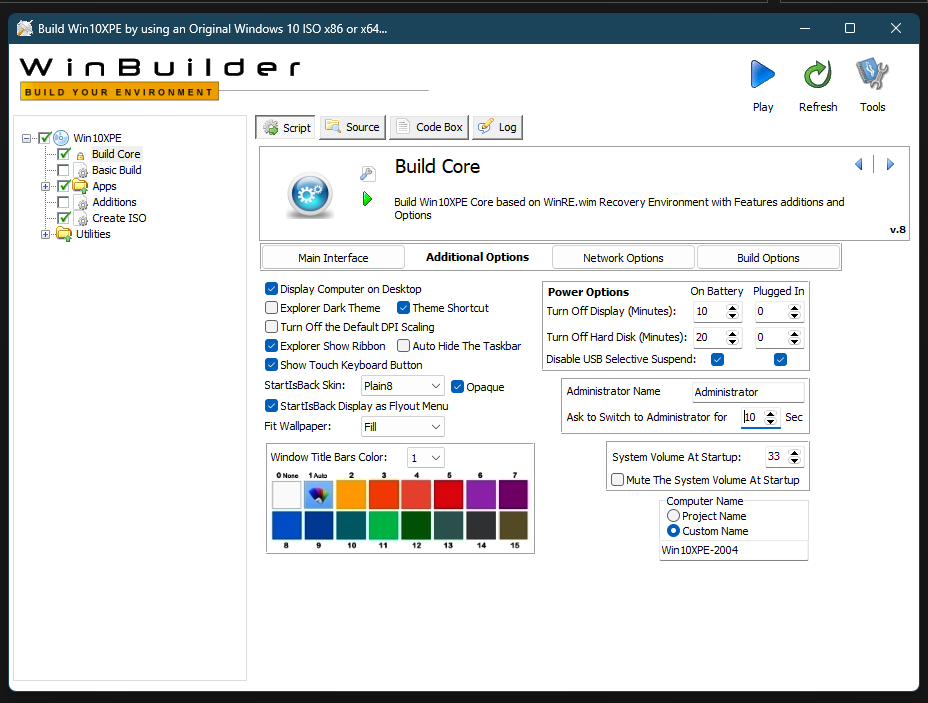Click the Administrator Name input field
Image resolution: width=928 pixels, height=703 pixels.
tap(748, 392)
